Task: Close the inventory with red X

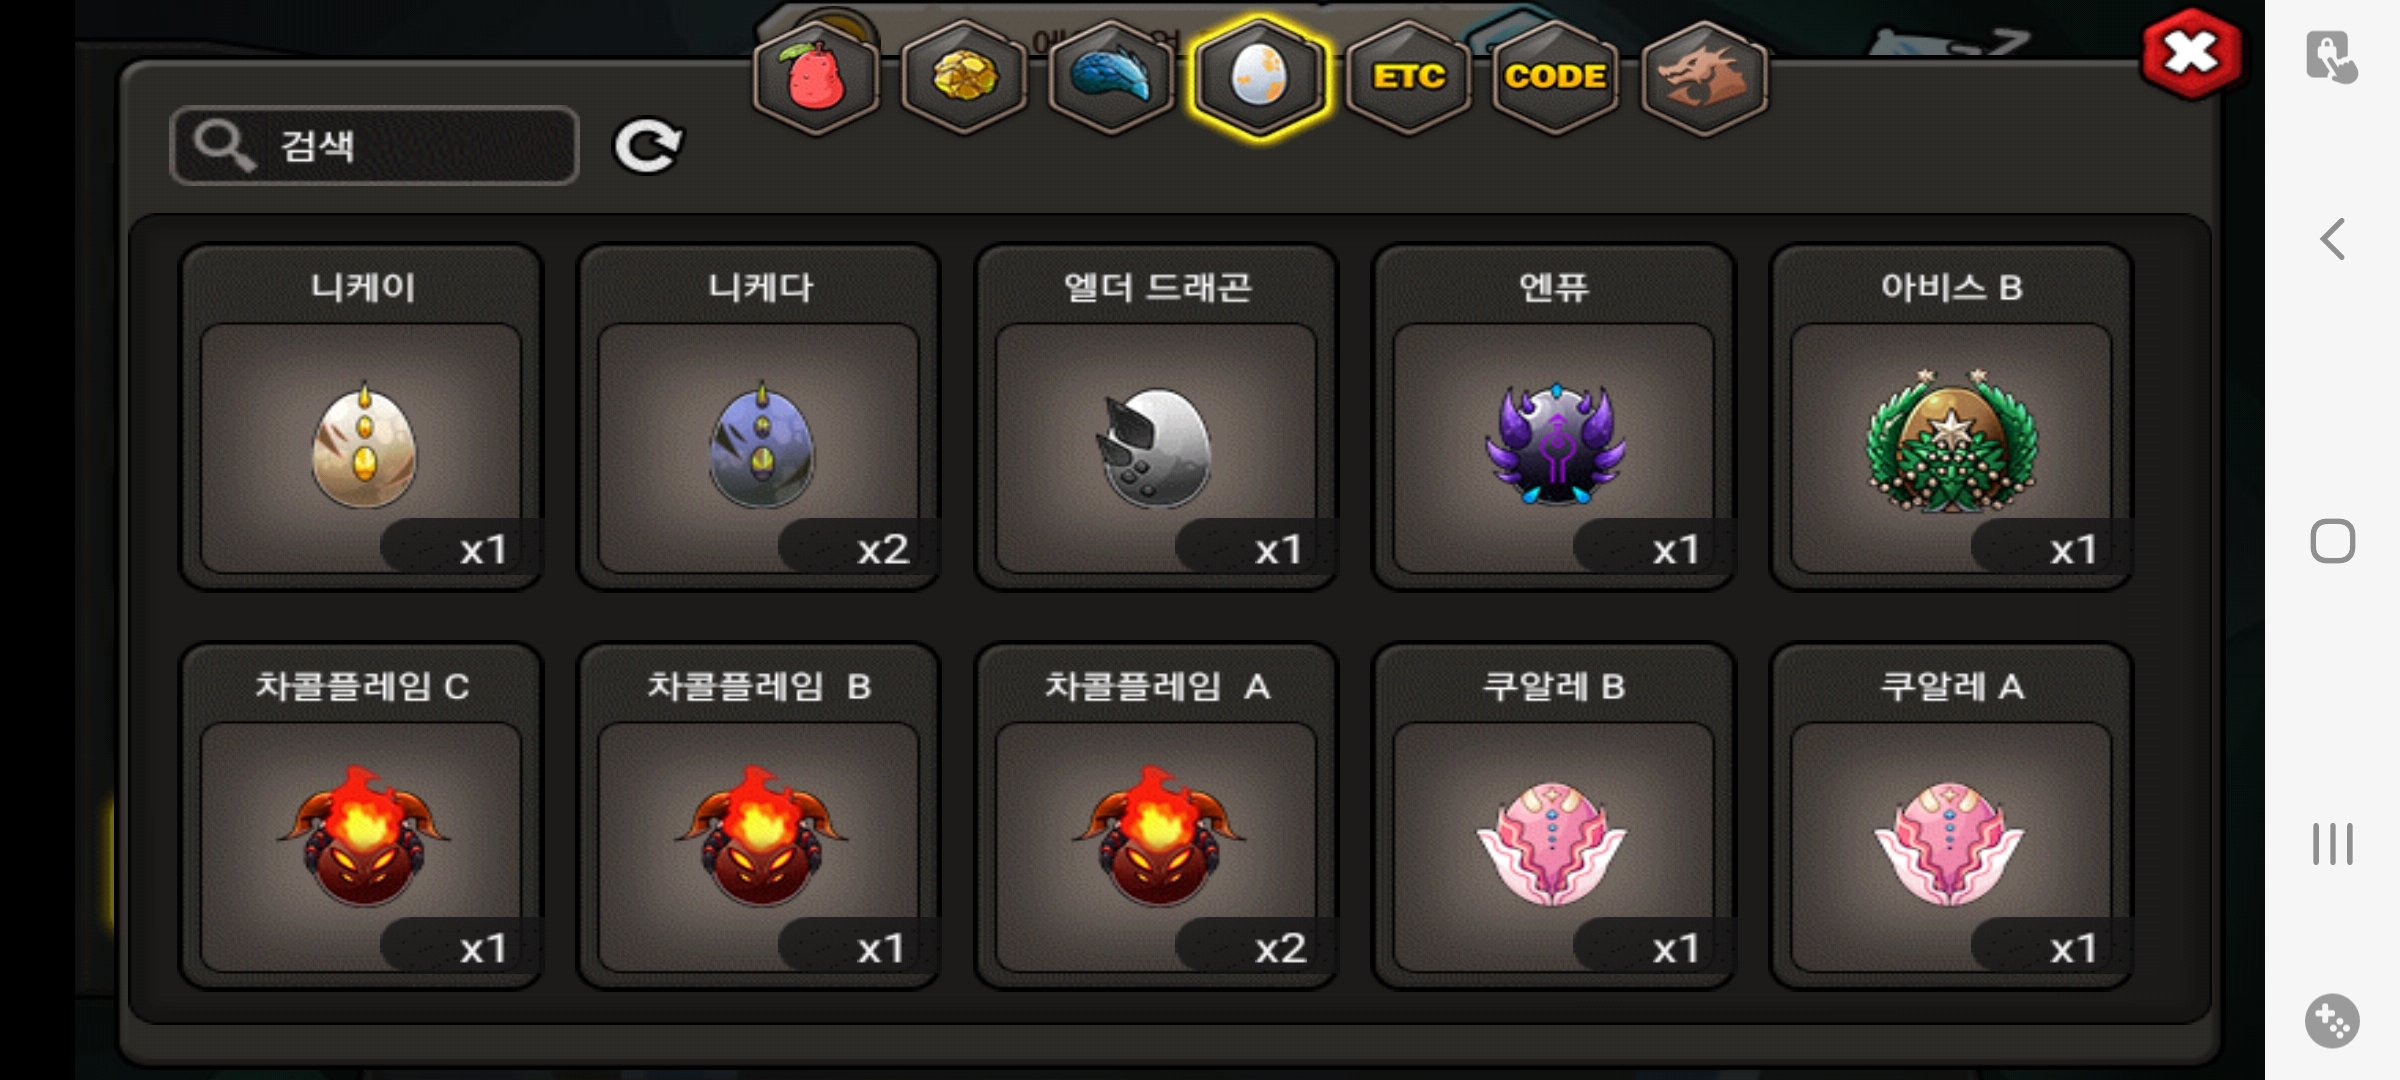Action: pos(2191,54)
